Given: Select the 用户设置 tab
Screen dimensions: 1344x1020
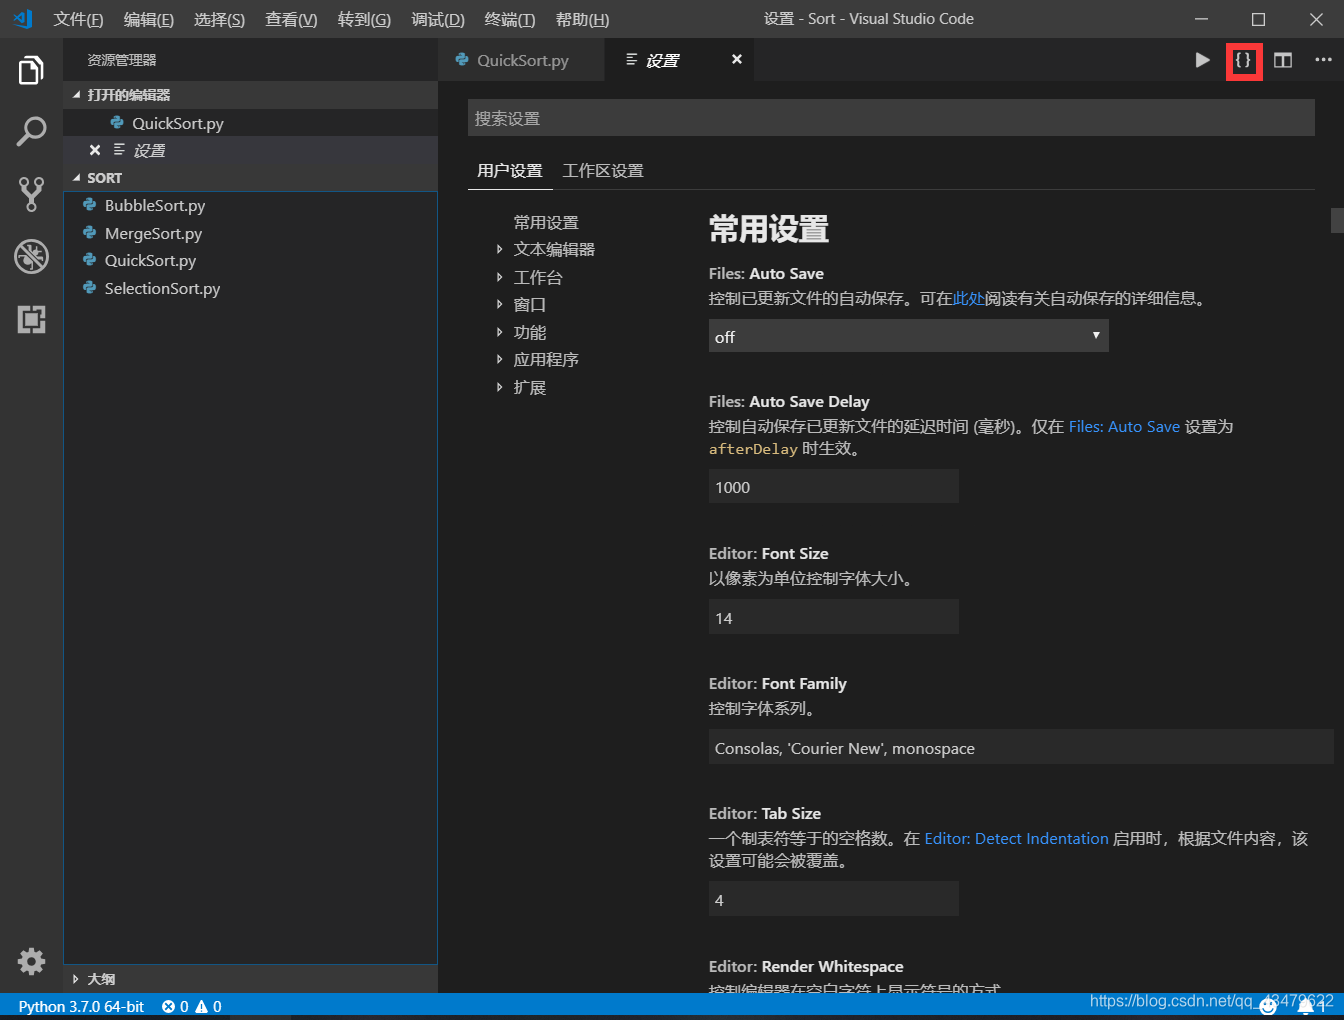Looking at the screenshot, I should [510, 171].
